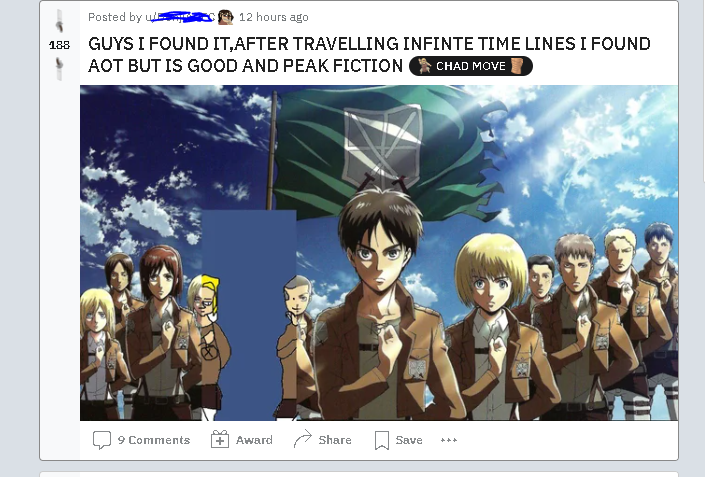Click the poster's avatar icon
Viewport: 705px width, 477px height.
[x=226, y=17]
